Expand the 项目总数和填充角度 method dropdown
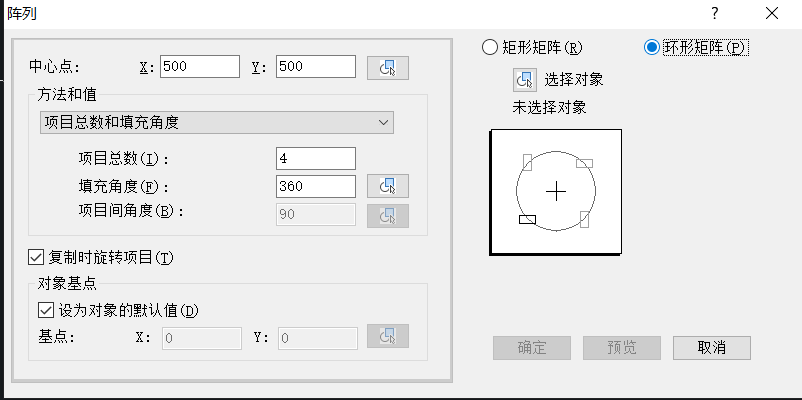 [216, 122]
